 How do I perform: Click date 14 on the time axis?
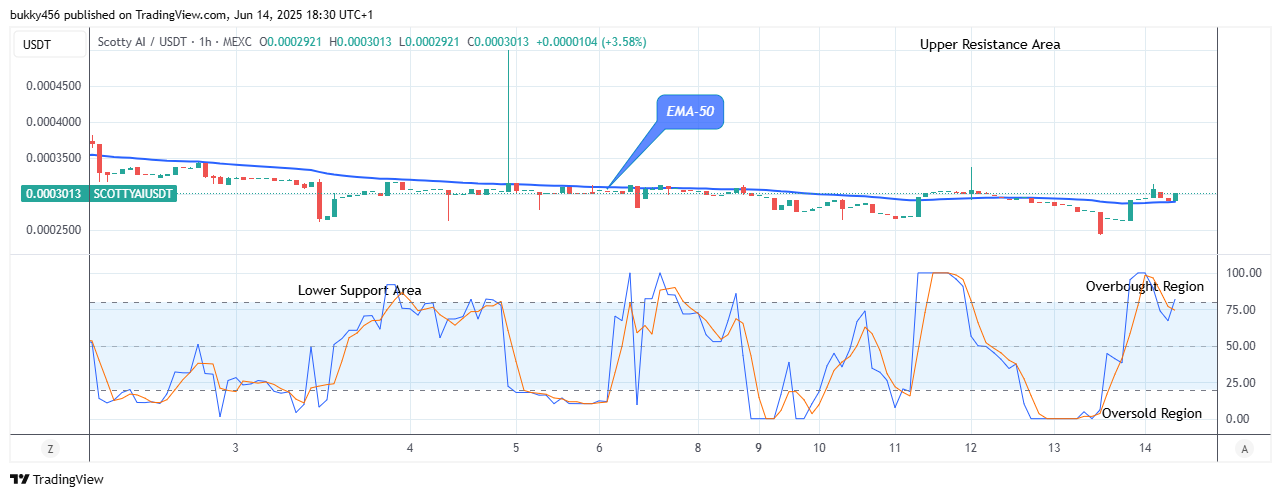tap(1147, 448)
